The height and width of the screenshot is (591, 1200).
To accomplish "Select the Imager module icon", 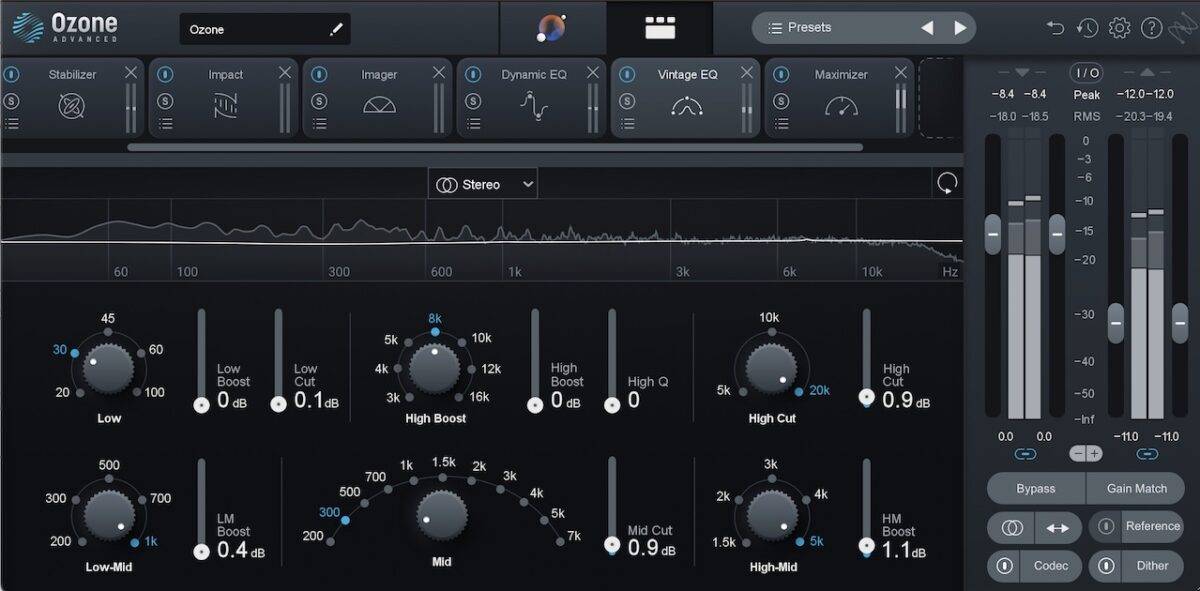I will 380,105.
